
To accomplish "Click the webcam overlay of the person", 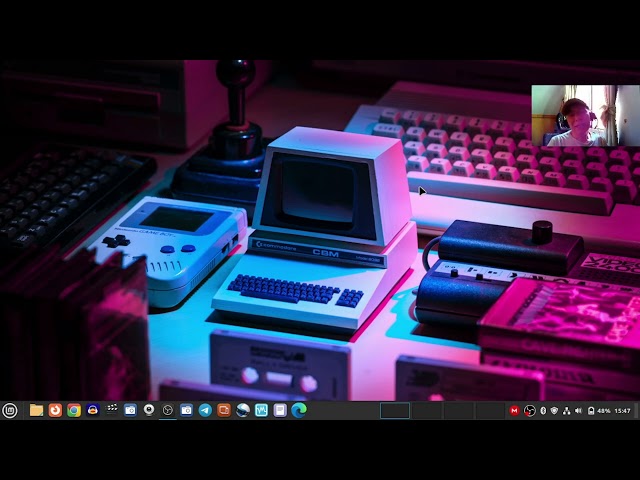I will click(x=585, y=116).
